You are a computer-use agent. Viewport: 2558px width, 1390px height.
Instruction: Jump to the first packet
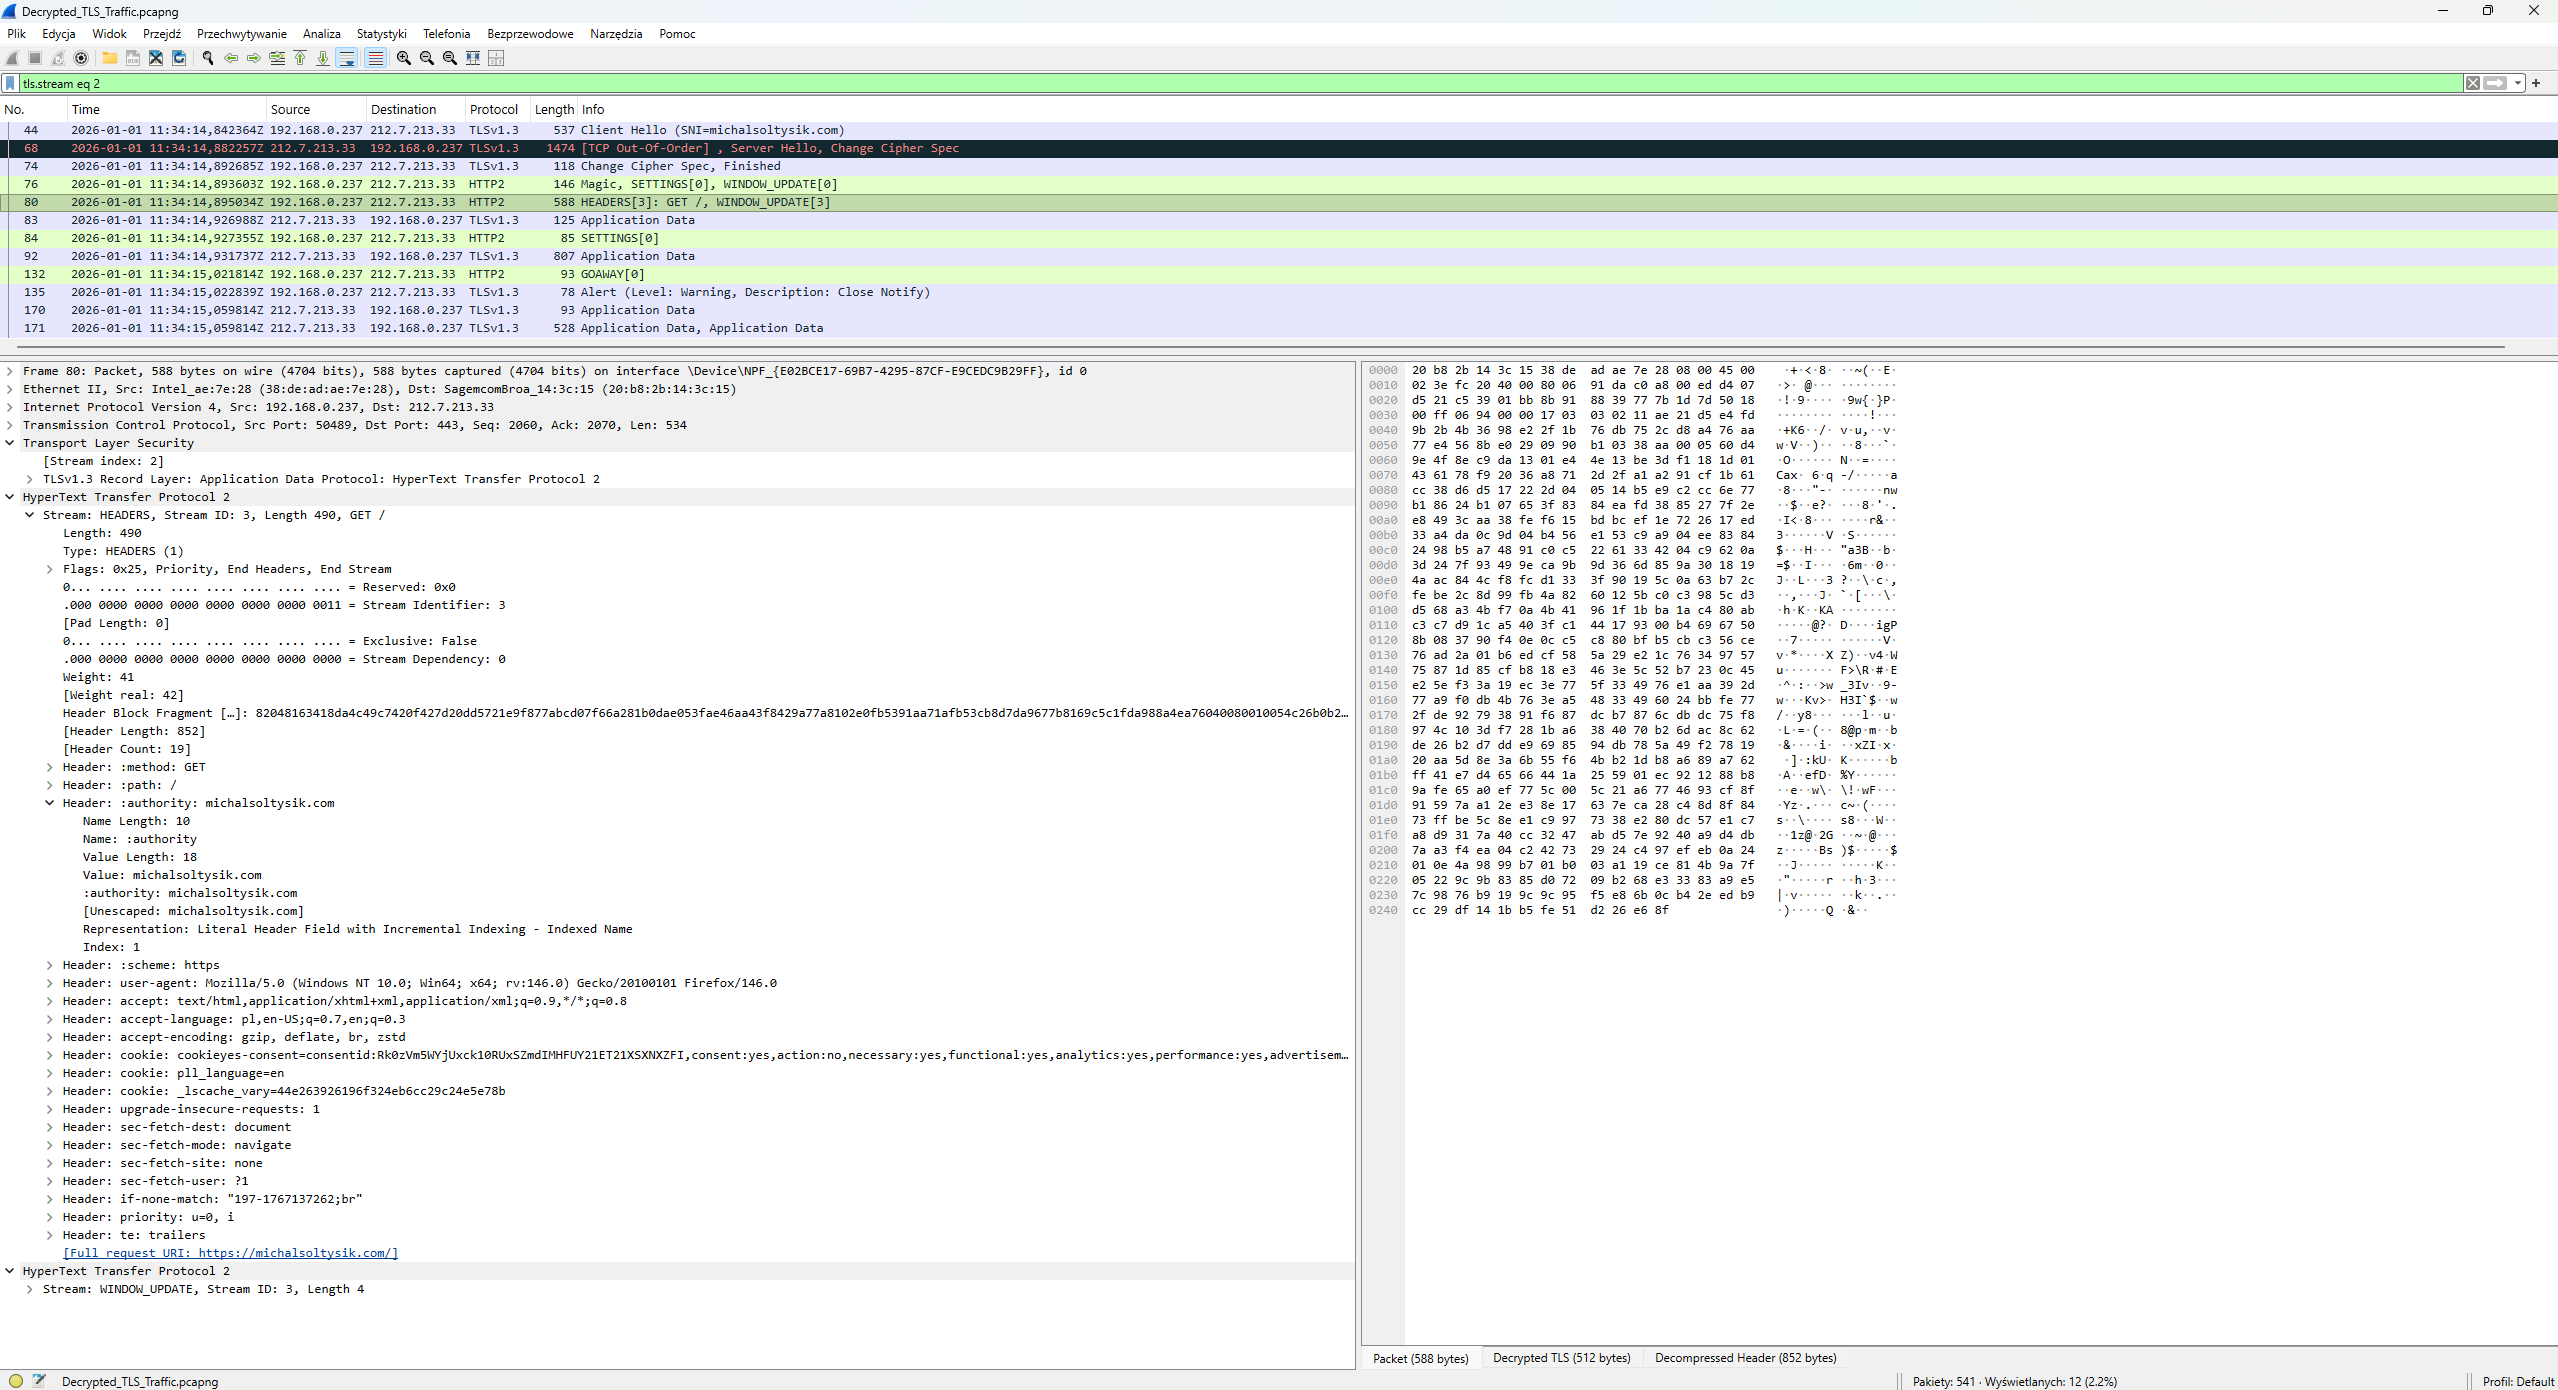point(300,58)
